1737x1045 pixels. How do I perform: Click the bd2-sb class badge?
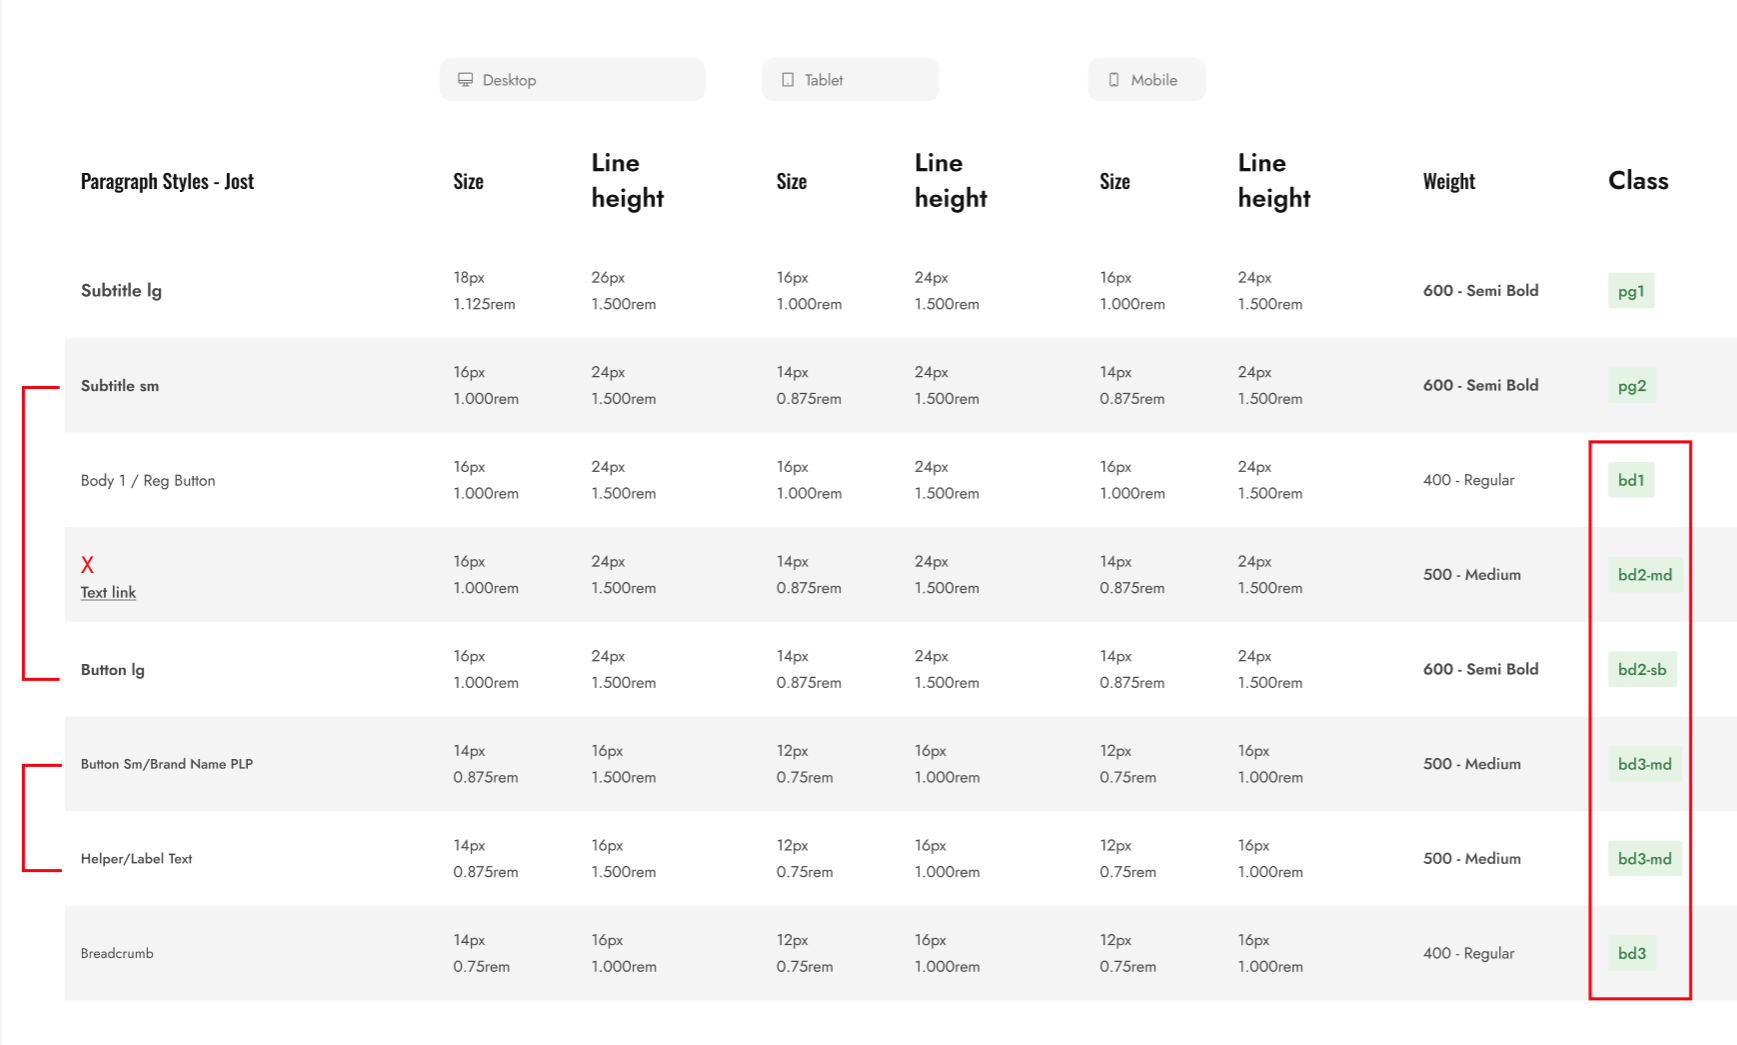[1642, 670]
